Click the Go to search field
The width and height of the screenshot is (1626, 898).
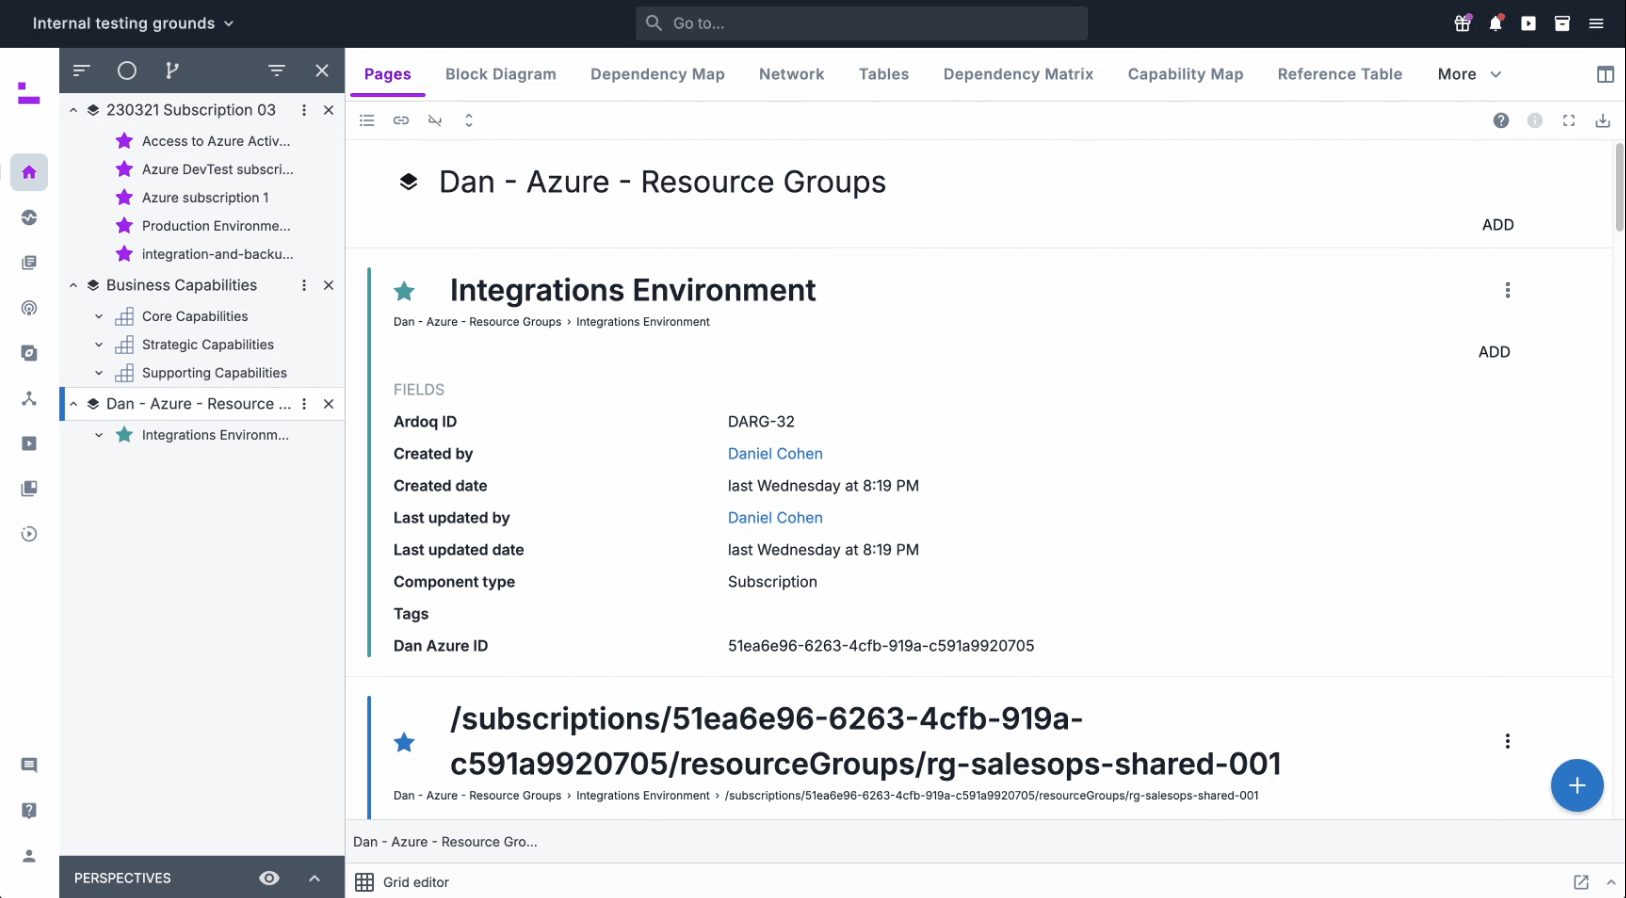click(x=861, y=23)
